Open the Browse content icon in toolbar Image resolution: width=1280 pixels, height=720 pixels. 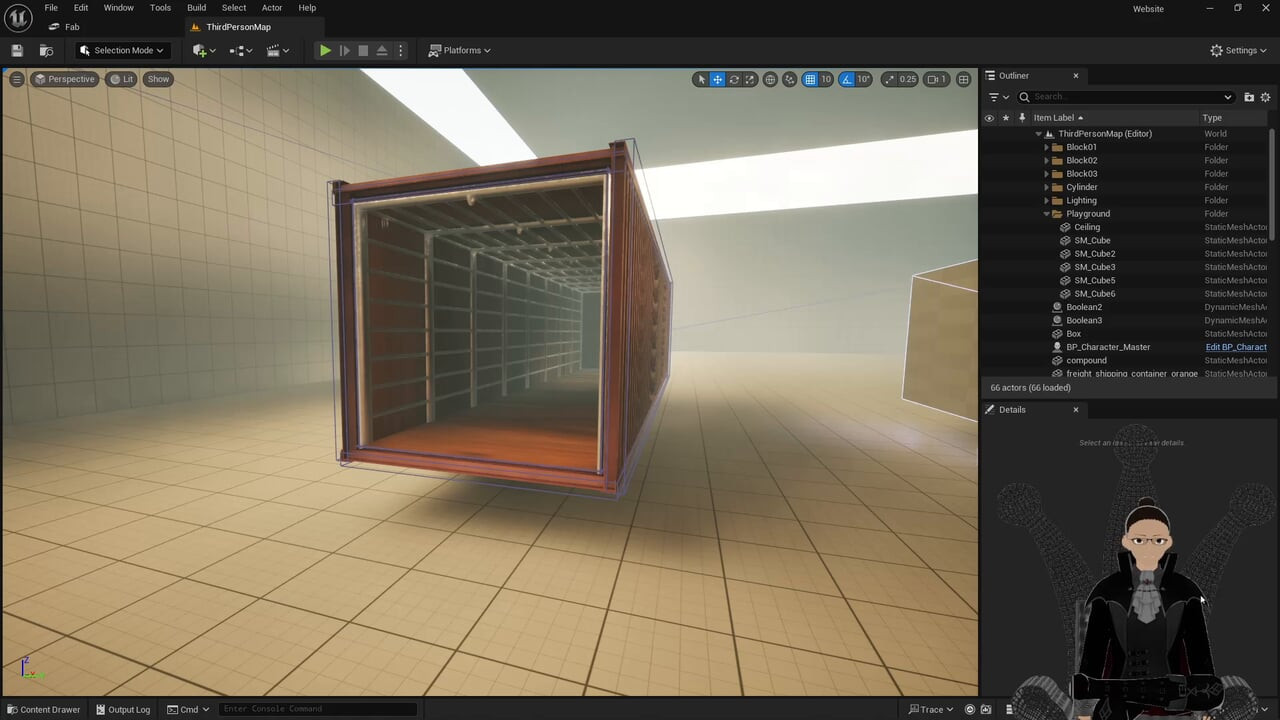(x=46, y=50)
